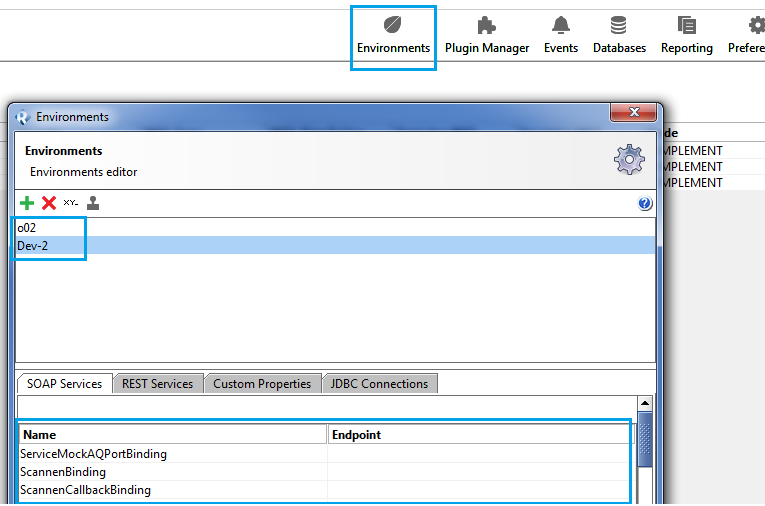Click the green plus add environment icon
This screenshot has width=765, height=506.
tap(27, 203)
